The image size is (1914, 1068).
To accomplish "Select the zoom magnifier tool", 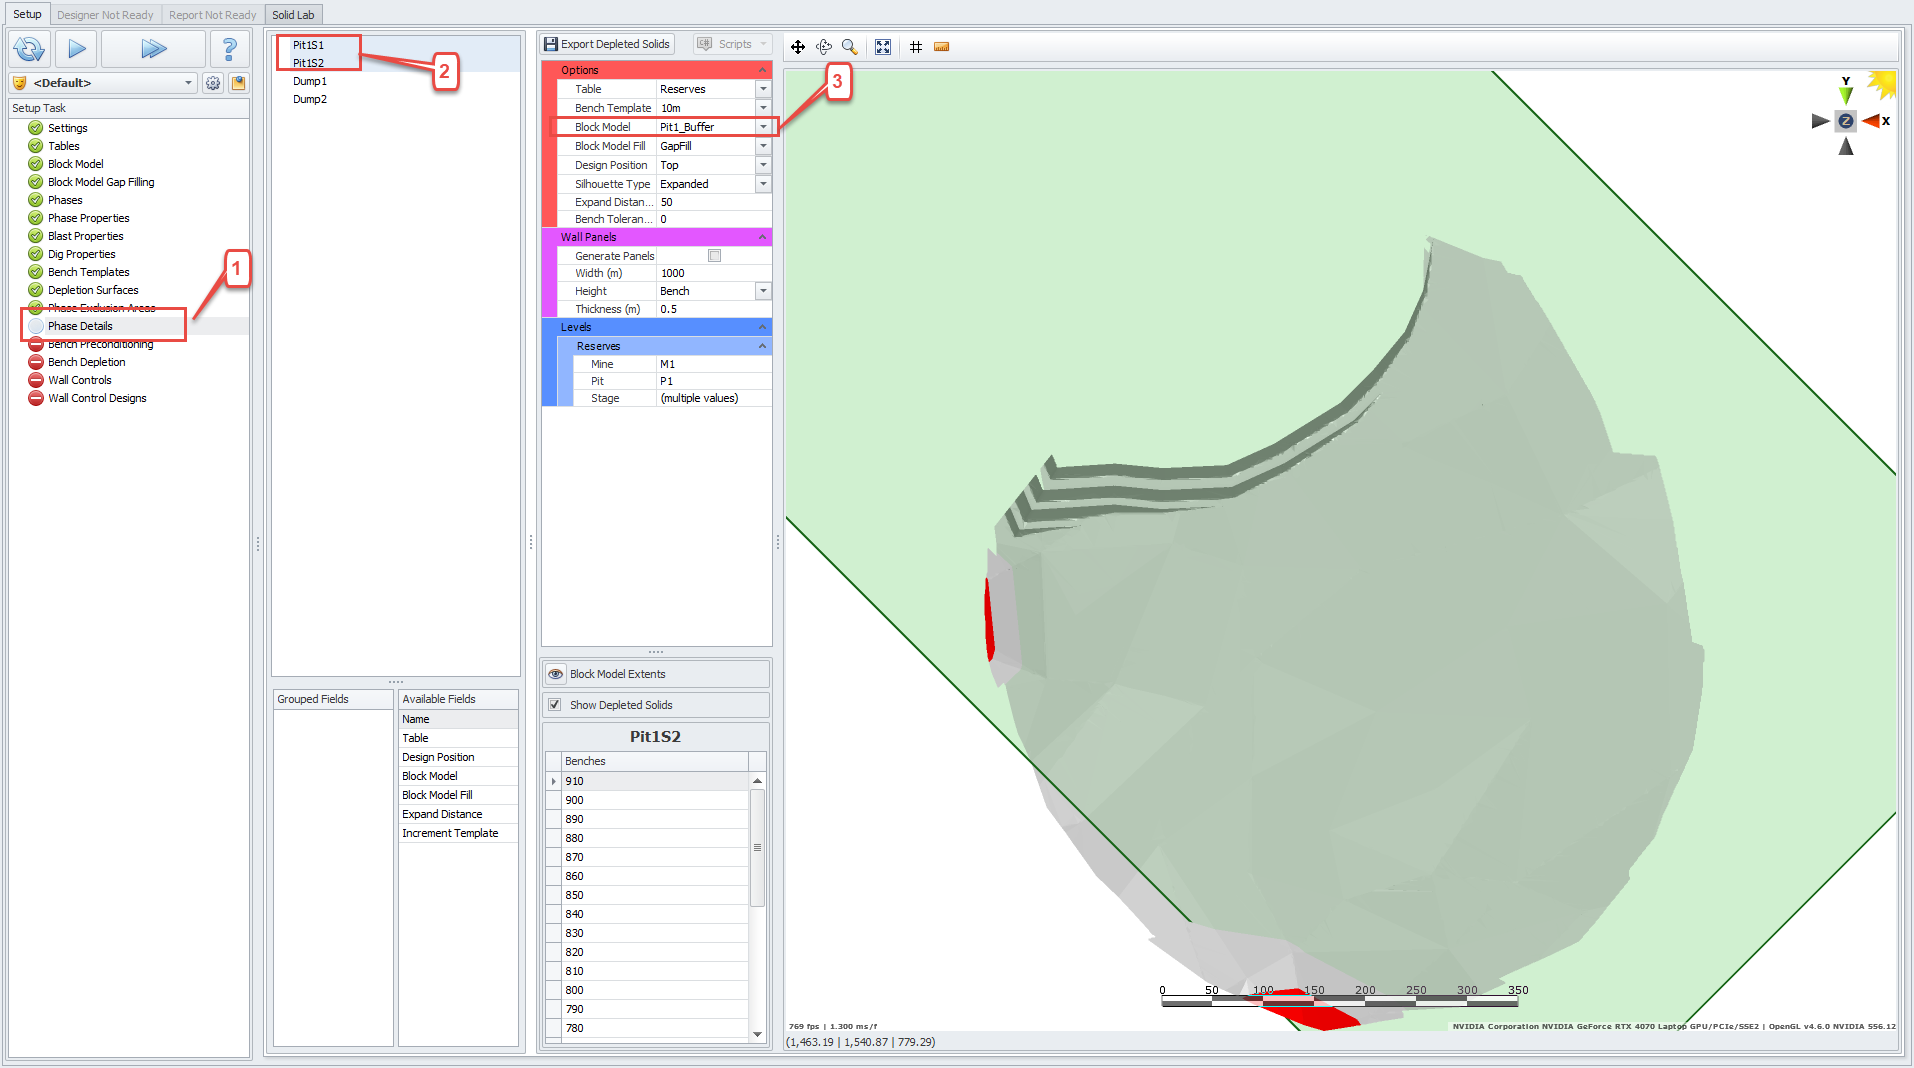I will click(849, 47).
